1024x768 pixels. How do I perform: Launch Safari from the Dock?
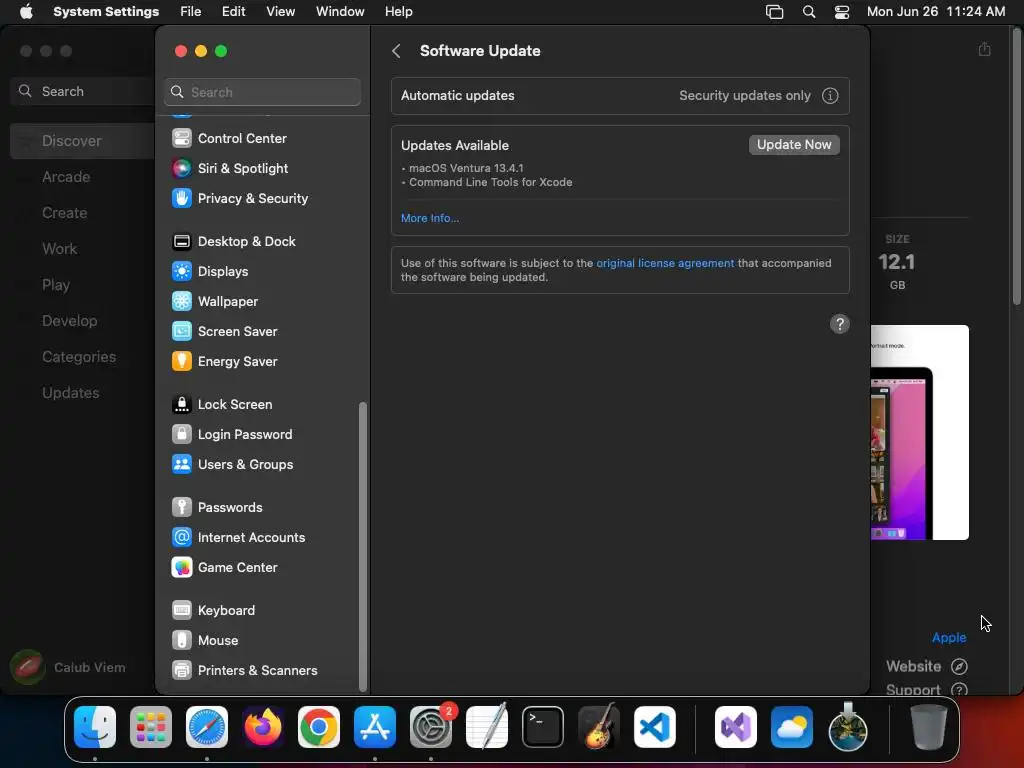click(207, 727)
